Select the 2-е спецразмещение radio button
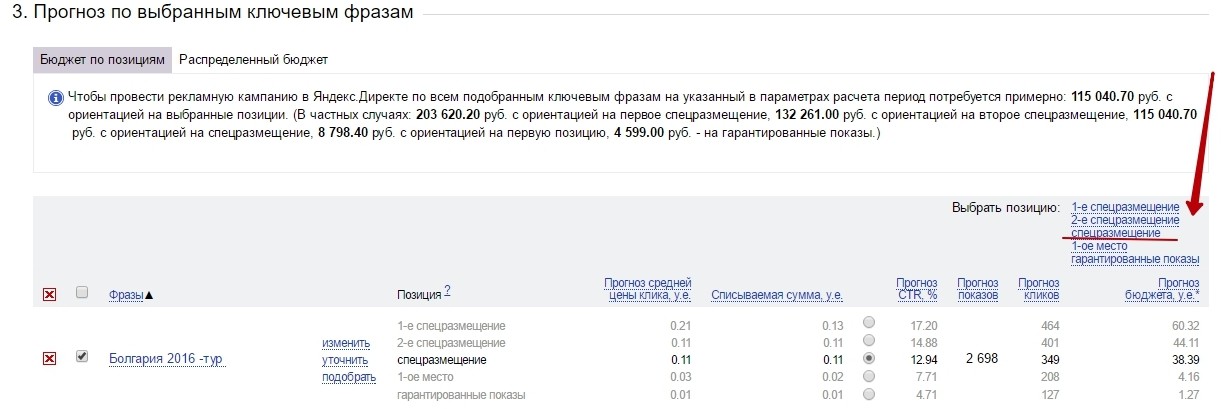This screenshot has height=409, width=1229. [868, 341]
